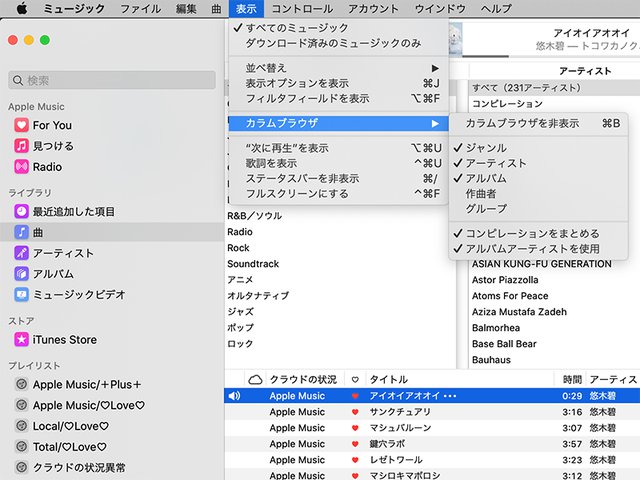Image resolution: width=640 pixels, height=480 pixels.
Task: Open iTunes Store star icon
Action: point(21,339)
